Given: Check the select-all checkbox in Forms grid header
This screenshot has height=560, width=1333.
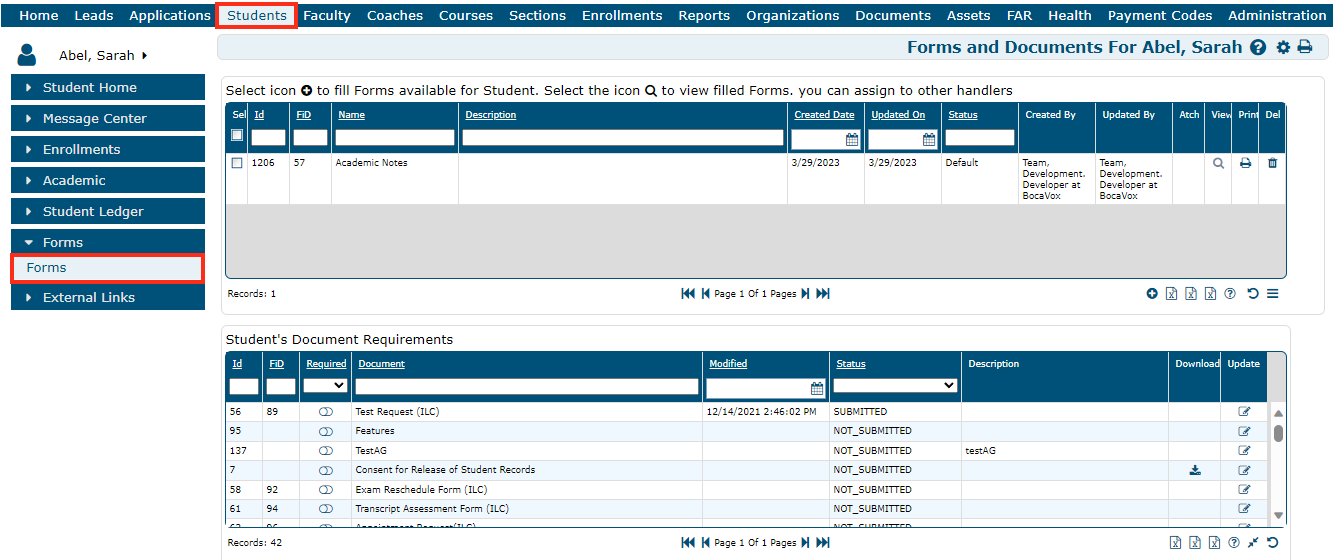Looking at the screenshot, I should pyautogui.click(x=237, y=135).
